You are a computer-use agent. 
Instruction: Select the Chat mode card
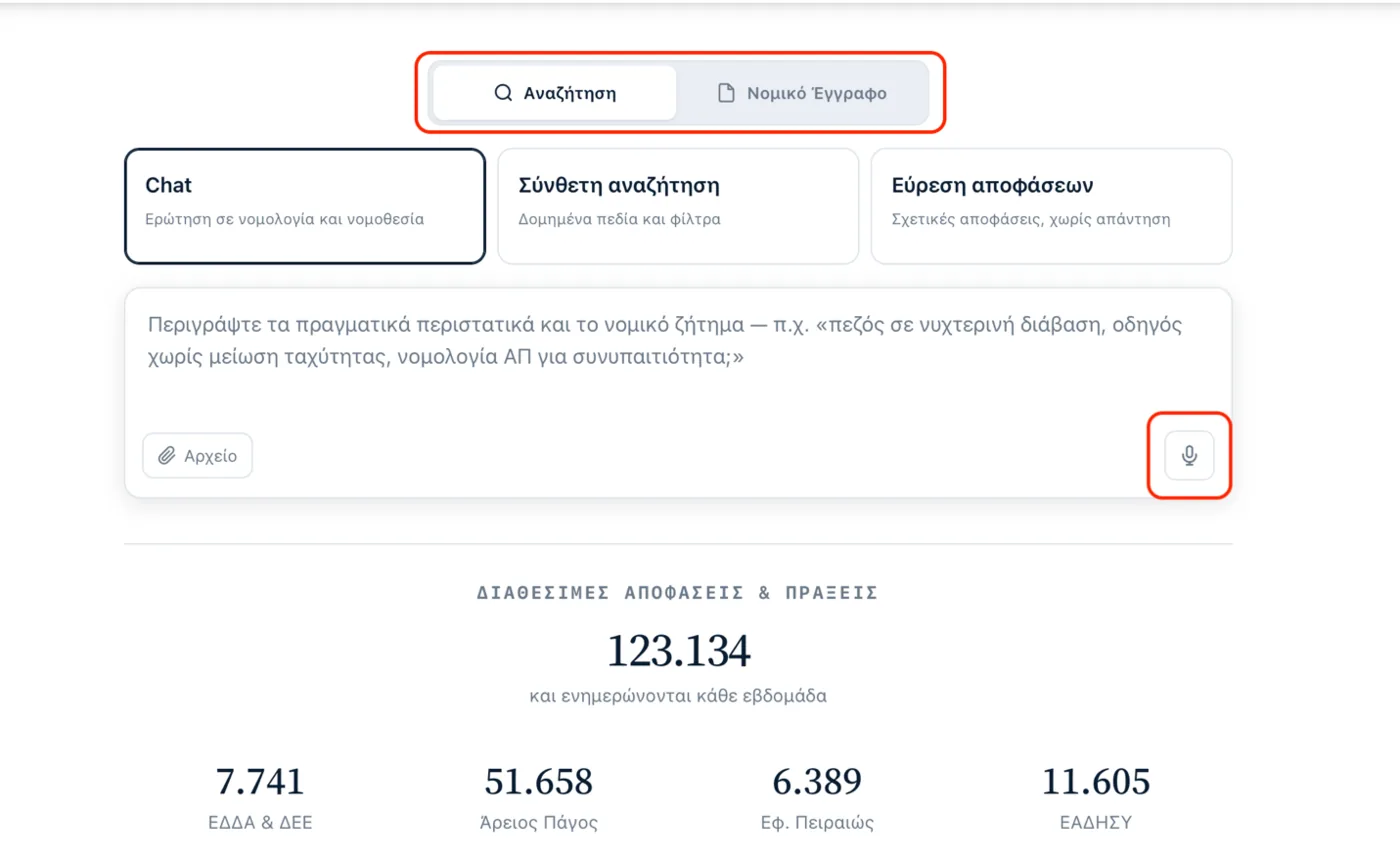point(305,206)
